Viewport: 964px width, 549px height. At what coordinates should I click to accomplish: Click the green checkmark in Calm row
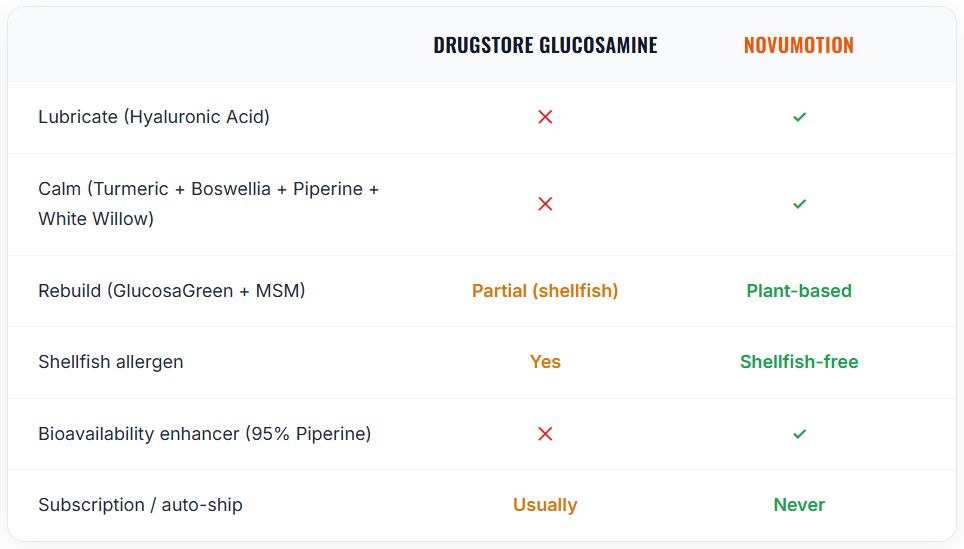(799, 204)
